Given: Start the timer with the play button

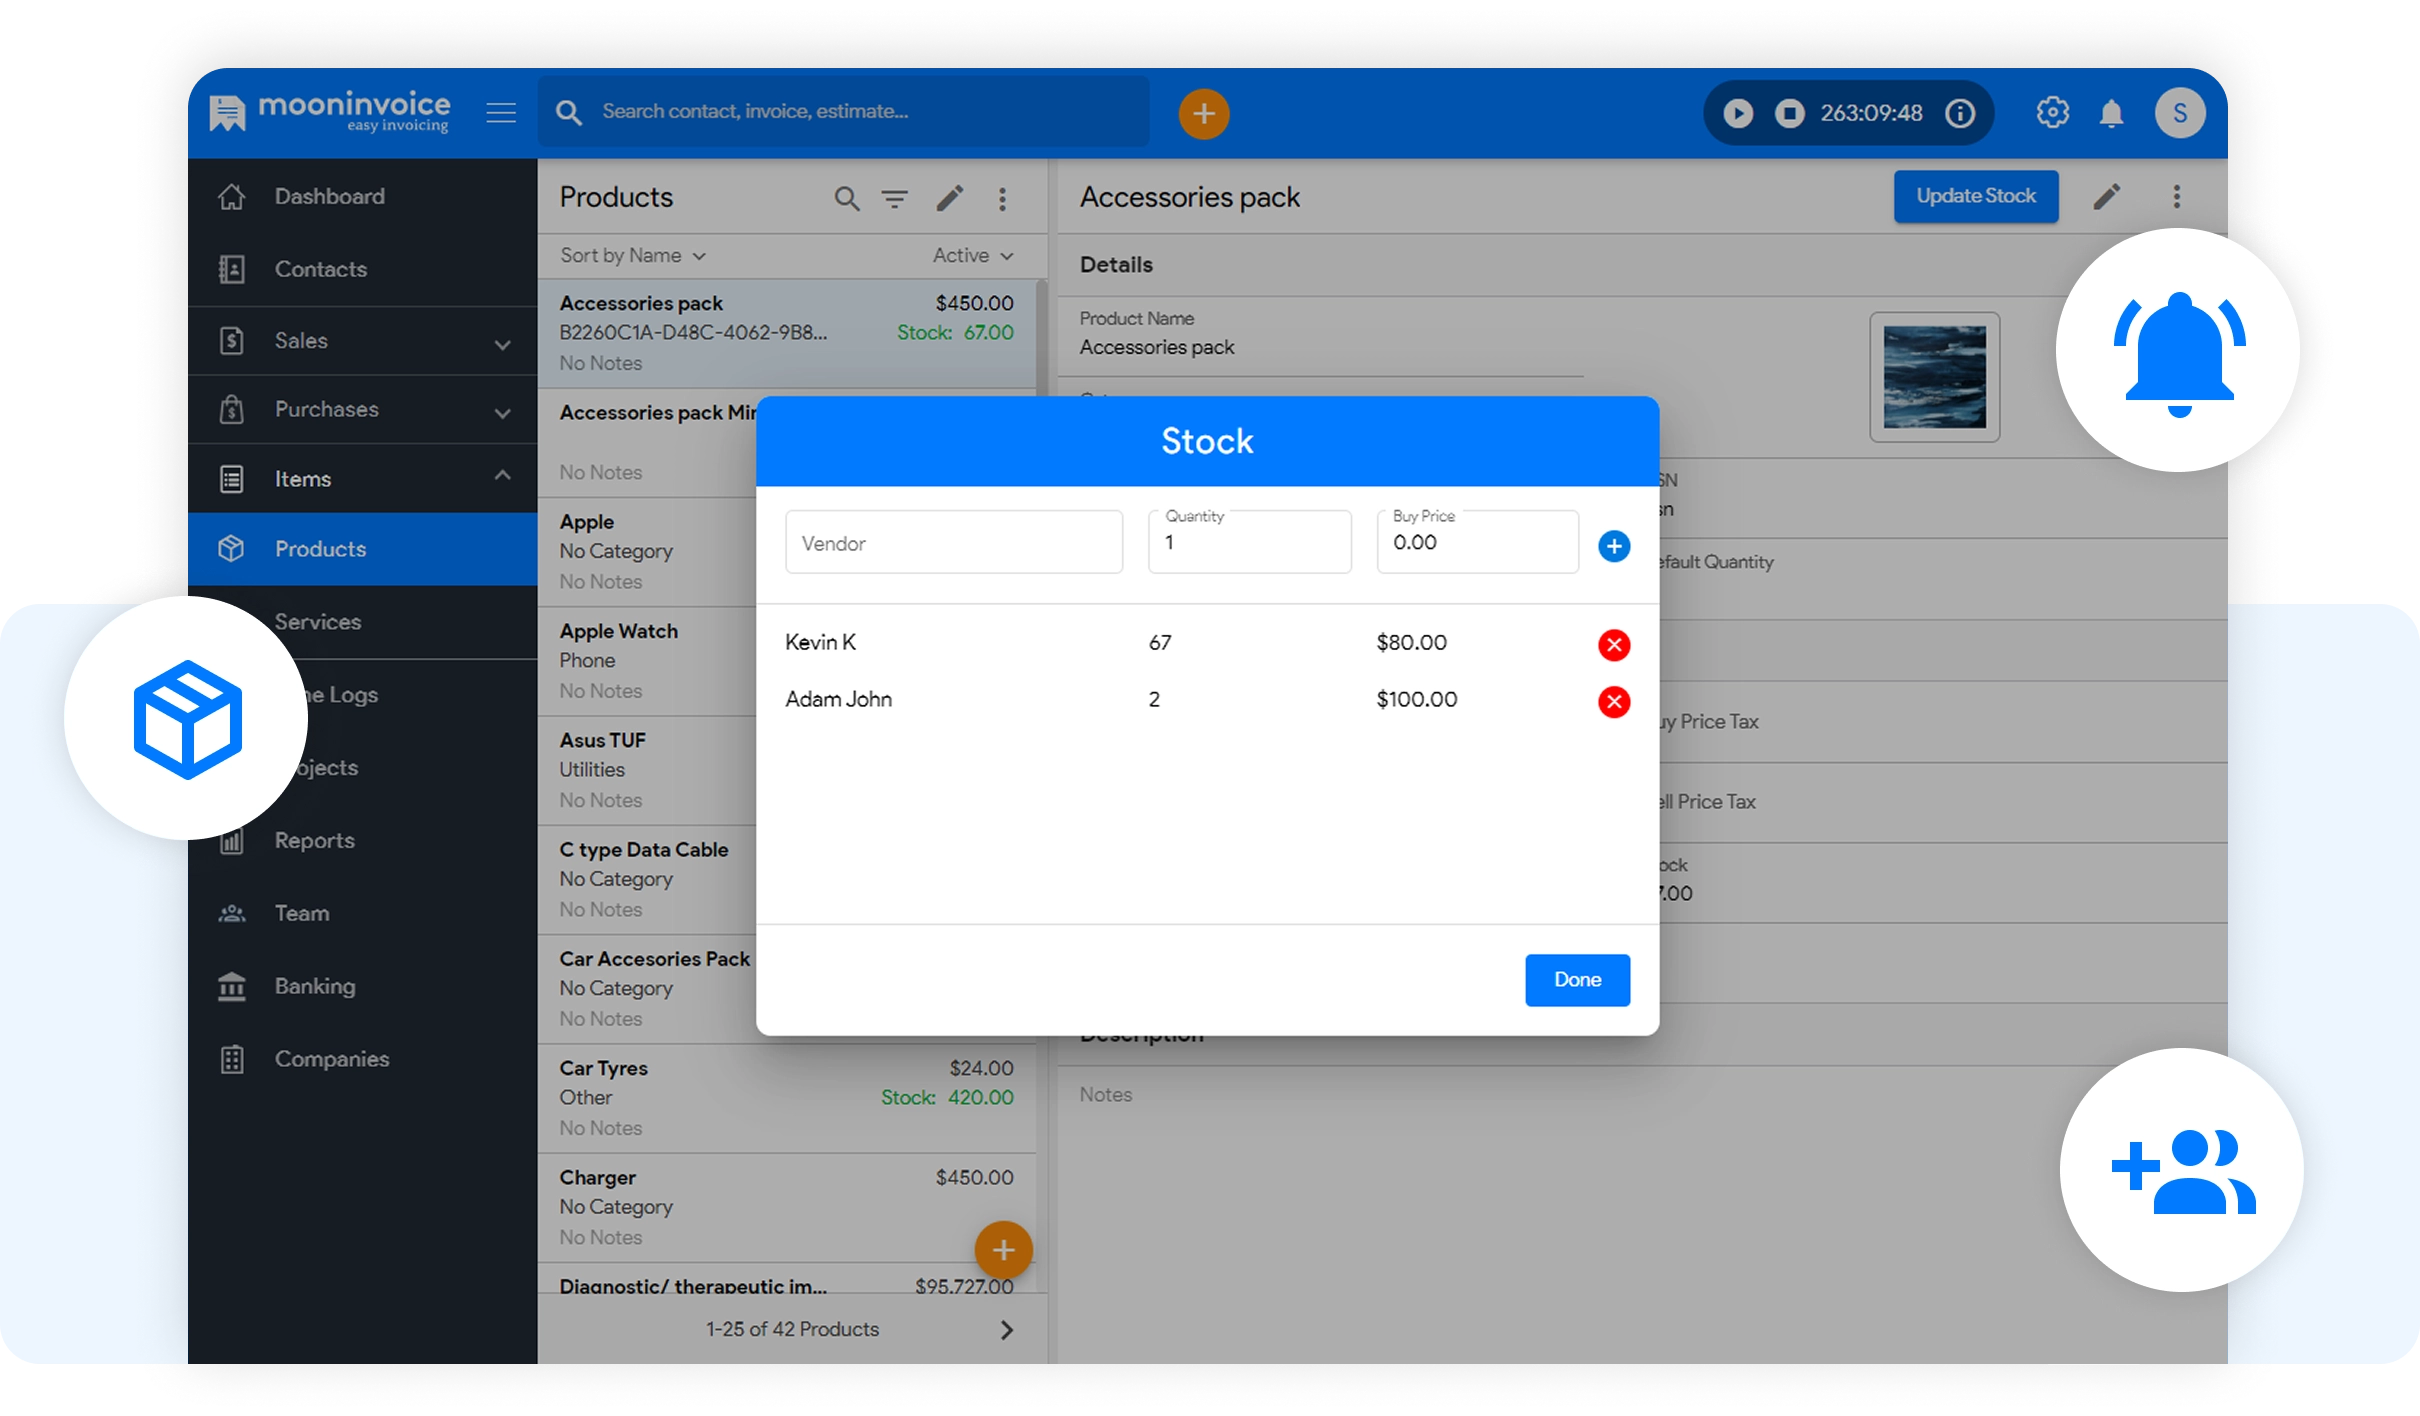Looking at the screenshot, I should (1738, 113).
